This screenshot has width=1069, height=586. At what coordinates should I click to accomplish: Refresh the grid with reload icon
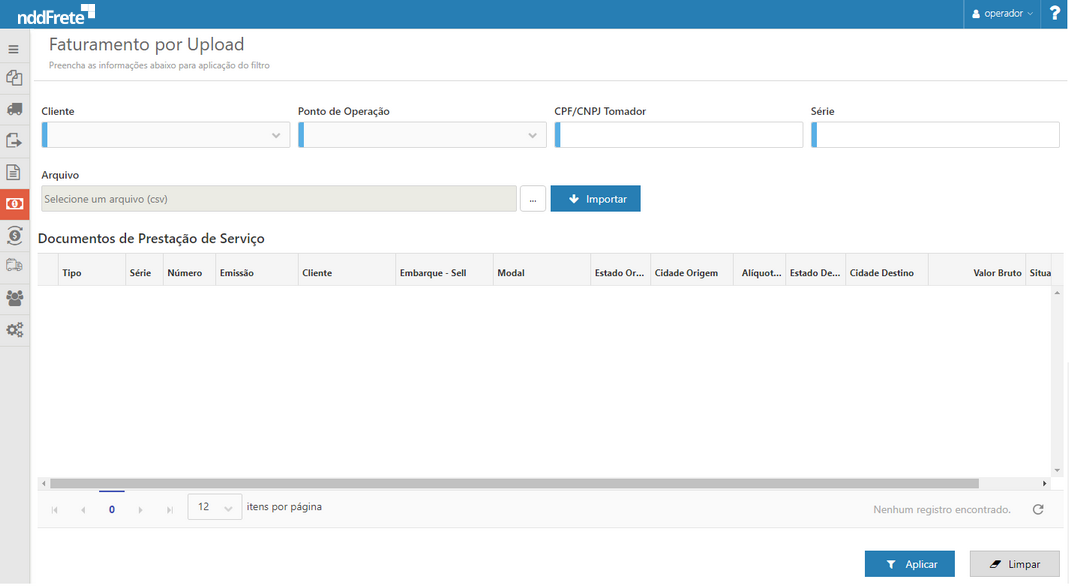tap(1038, 509)
